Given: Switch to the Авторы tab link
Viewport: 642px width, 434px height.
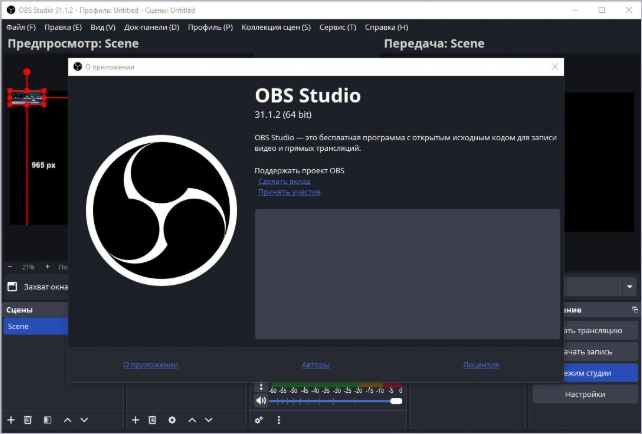Looking at the screenshot, I should click(315, 364).
